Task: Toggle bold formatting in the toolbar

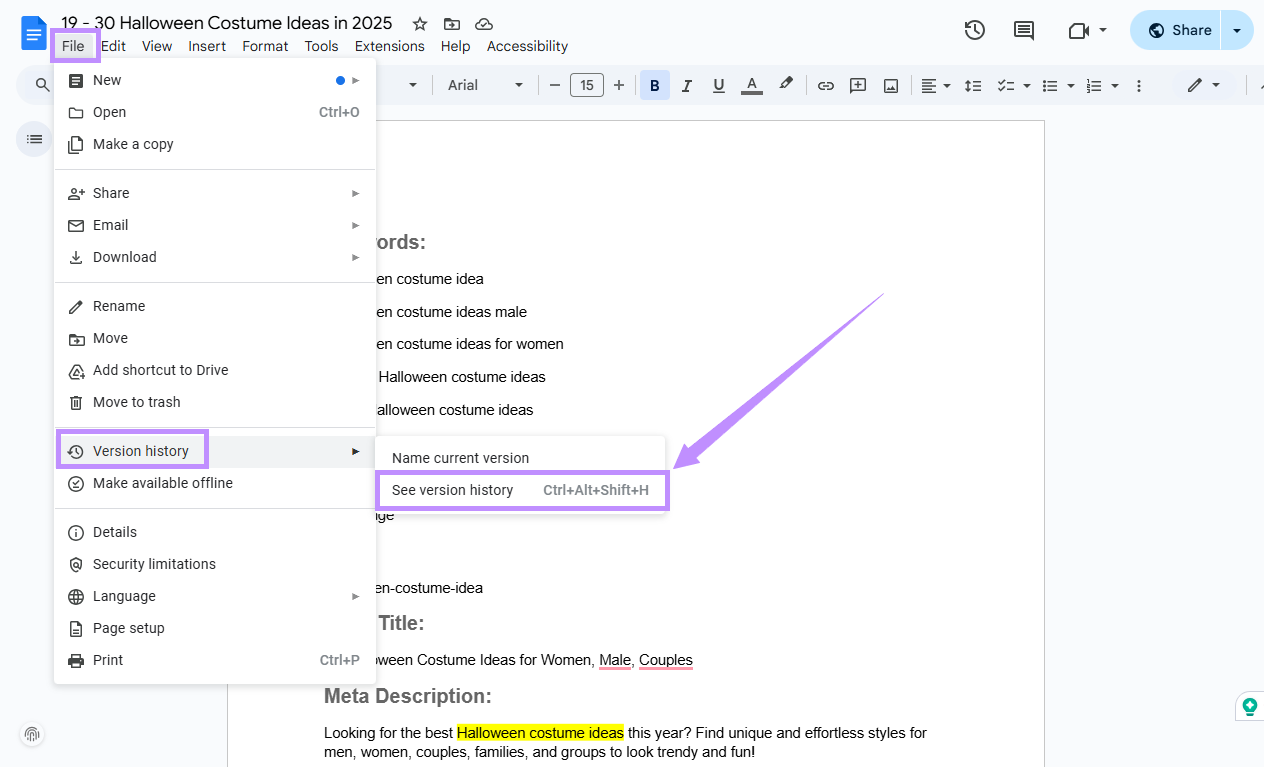Action: (x=654, y=85)
